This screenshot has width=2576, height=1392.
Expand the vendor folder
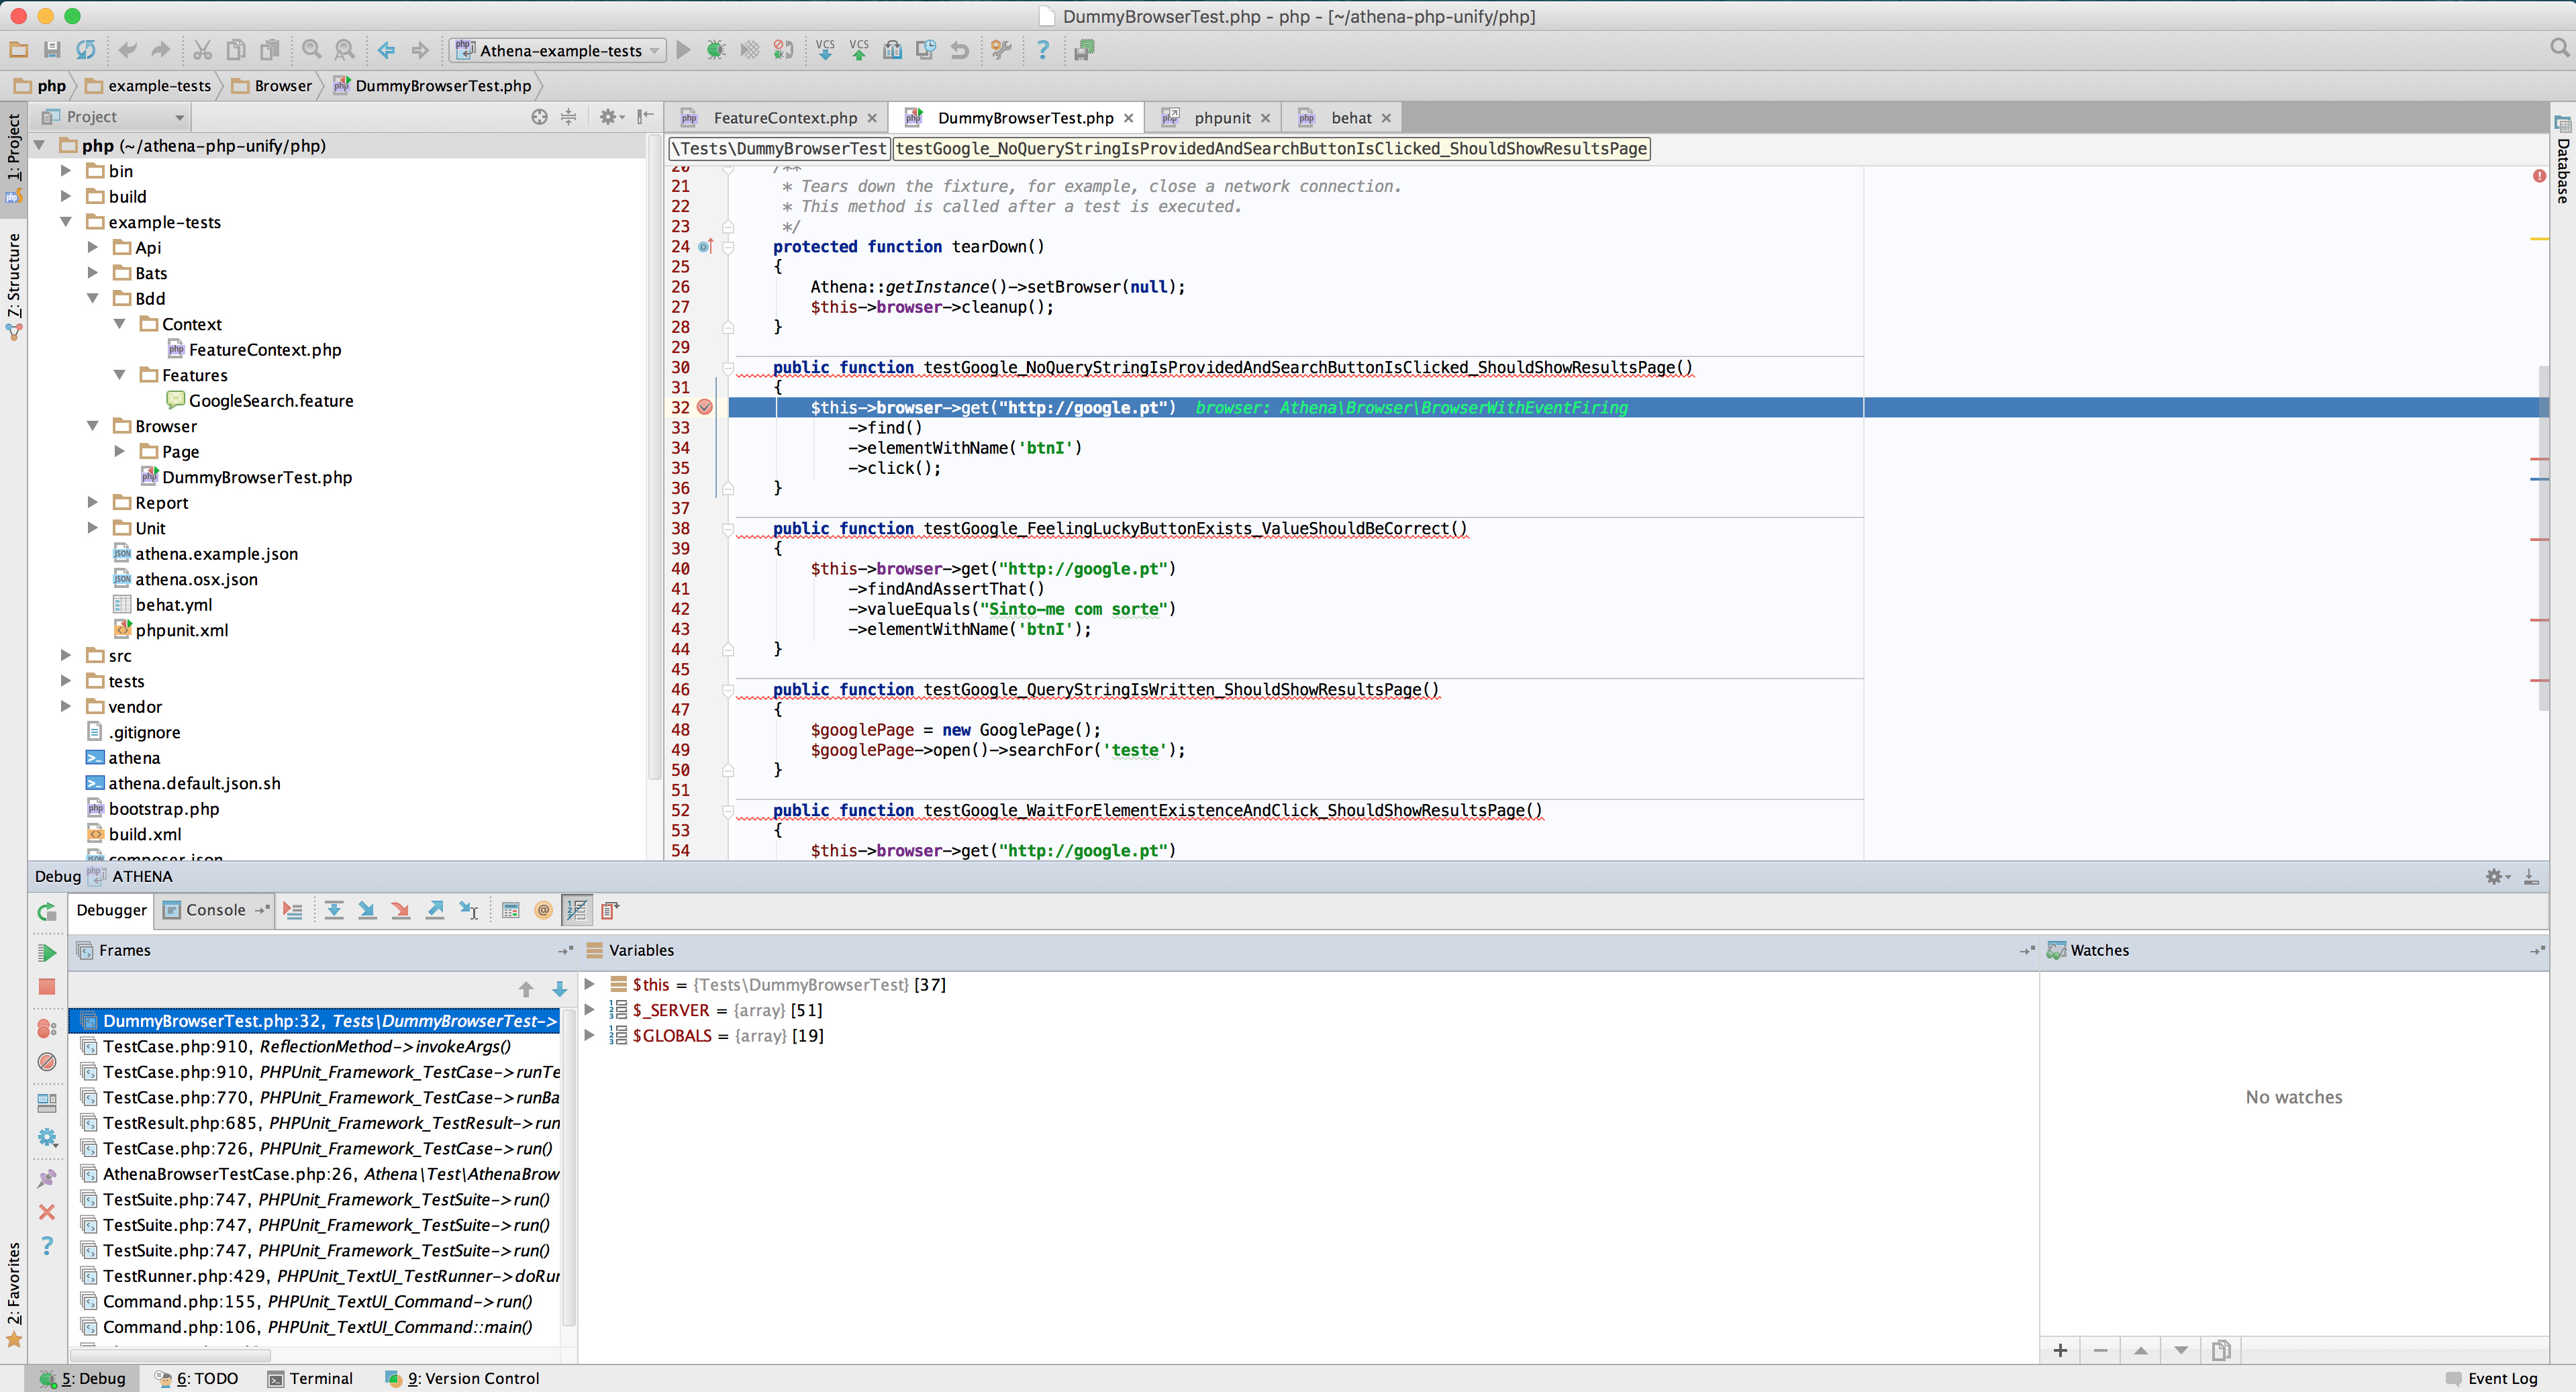(x=66, y=706)
